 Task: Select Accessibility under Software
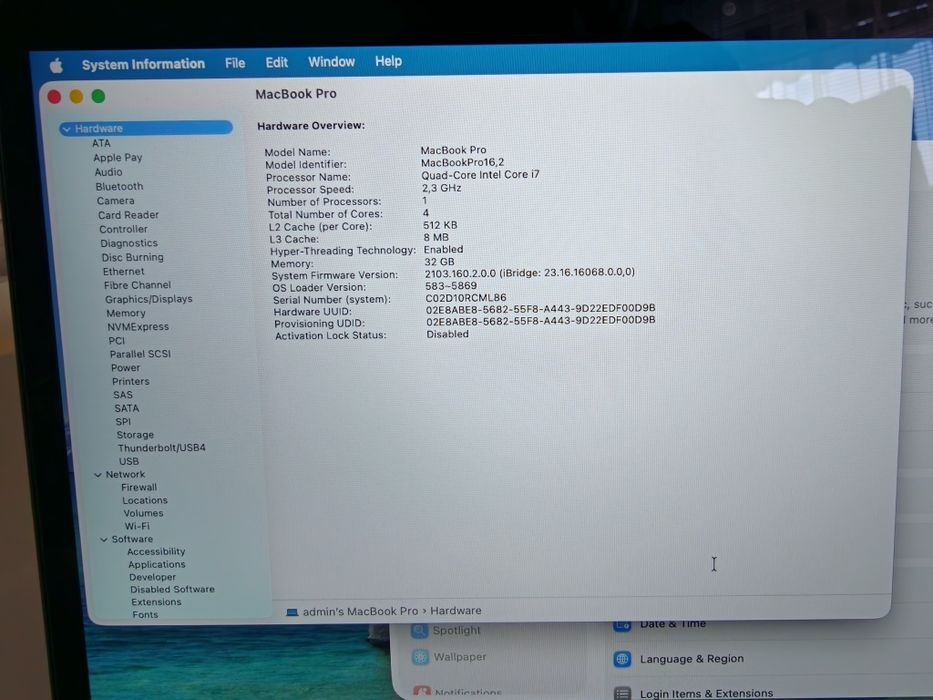coord(156,552)
